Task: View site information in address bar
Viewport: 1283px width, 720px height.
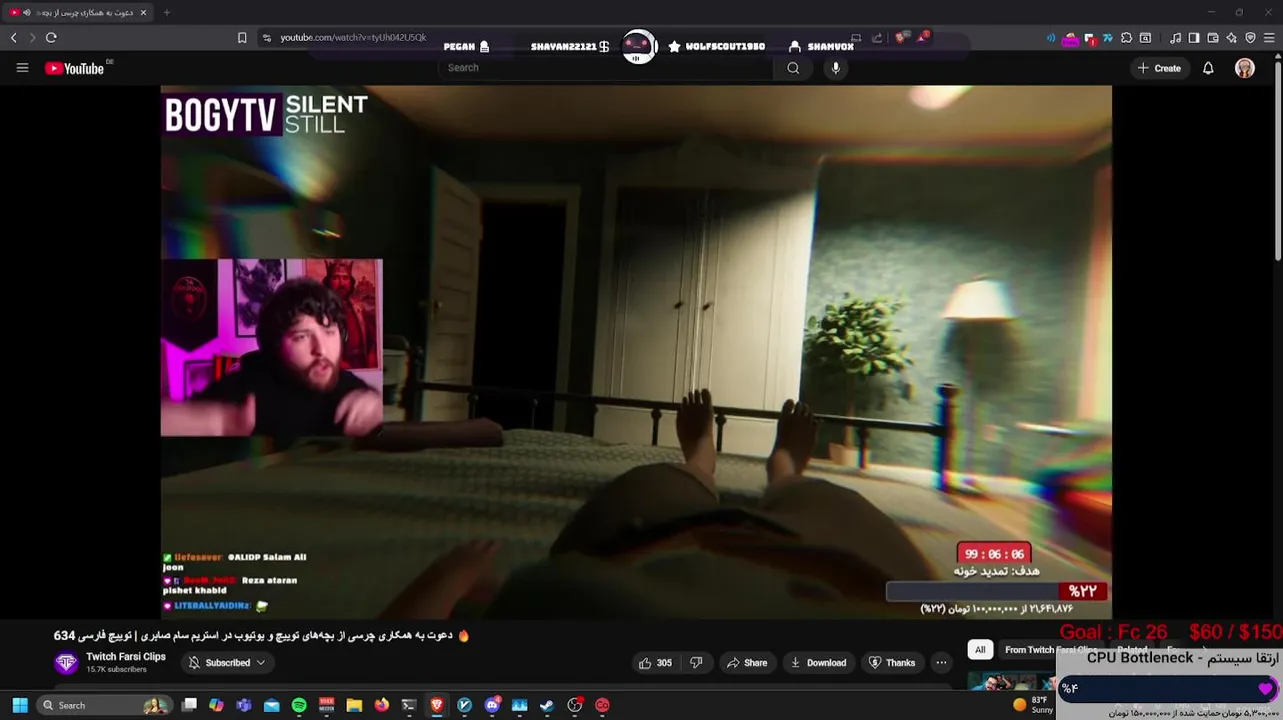Action: [266, 38]
